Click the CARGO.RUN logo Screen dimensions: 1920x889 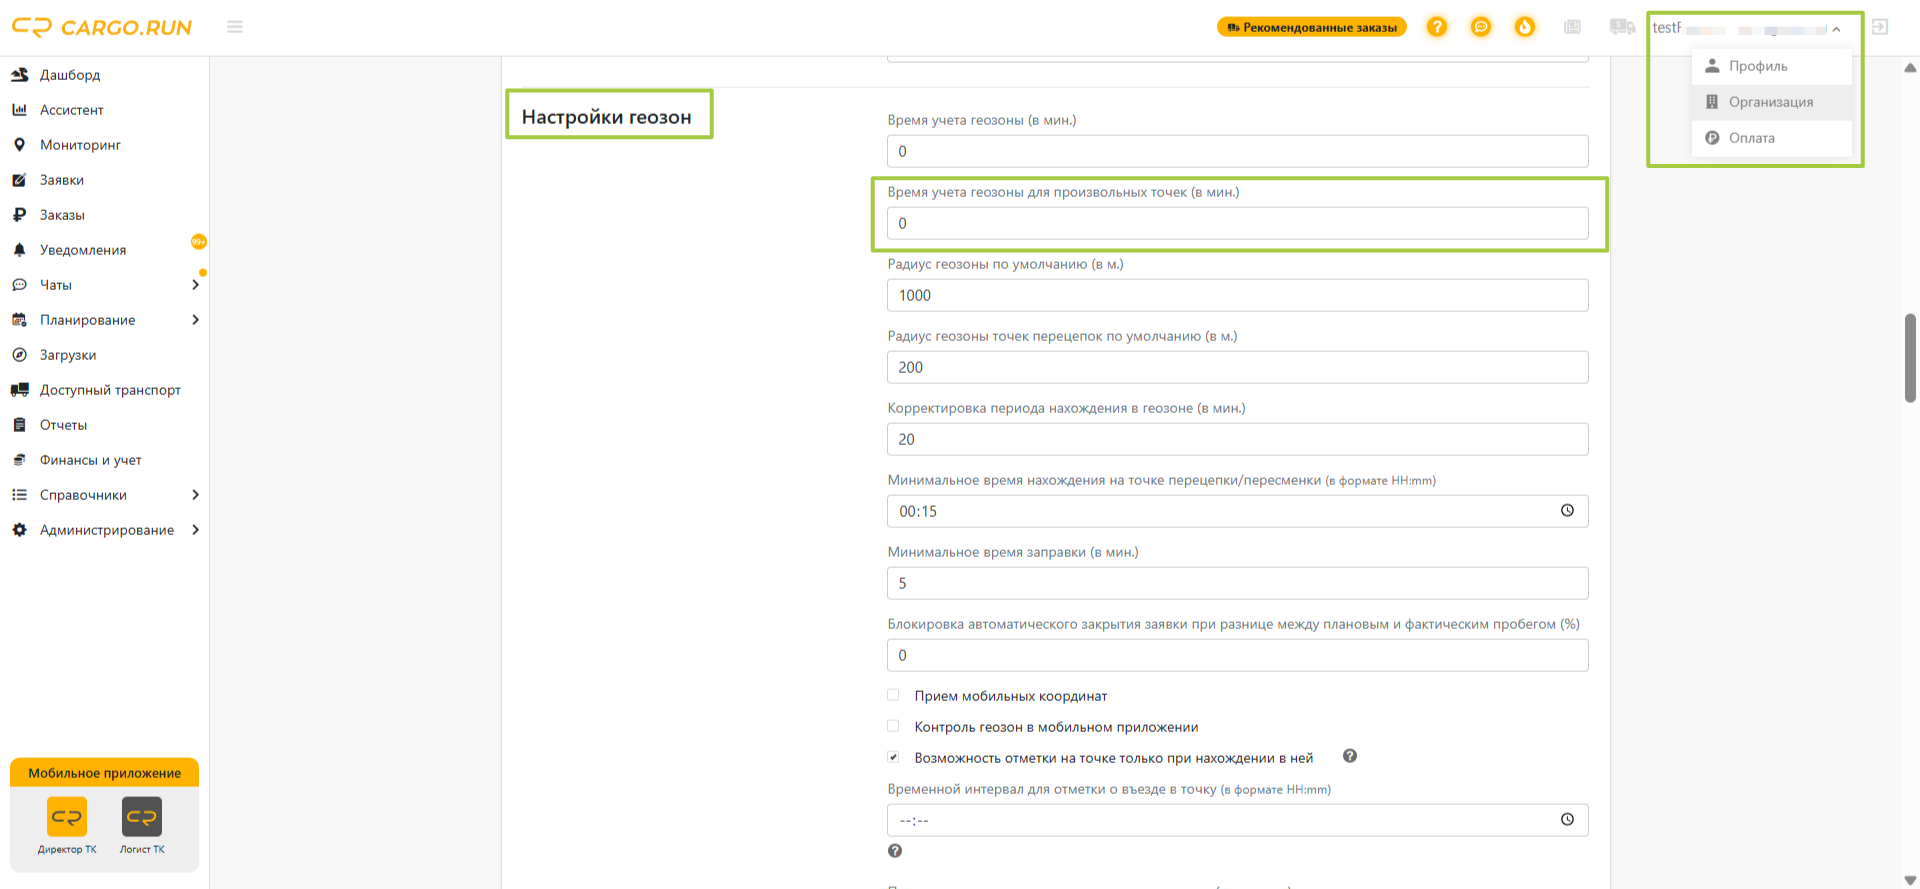[102, 27]
